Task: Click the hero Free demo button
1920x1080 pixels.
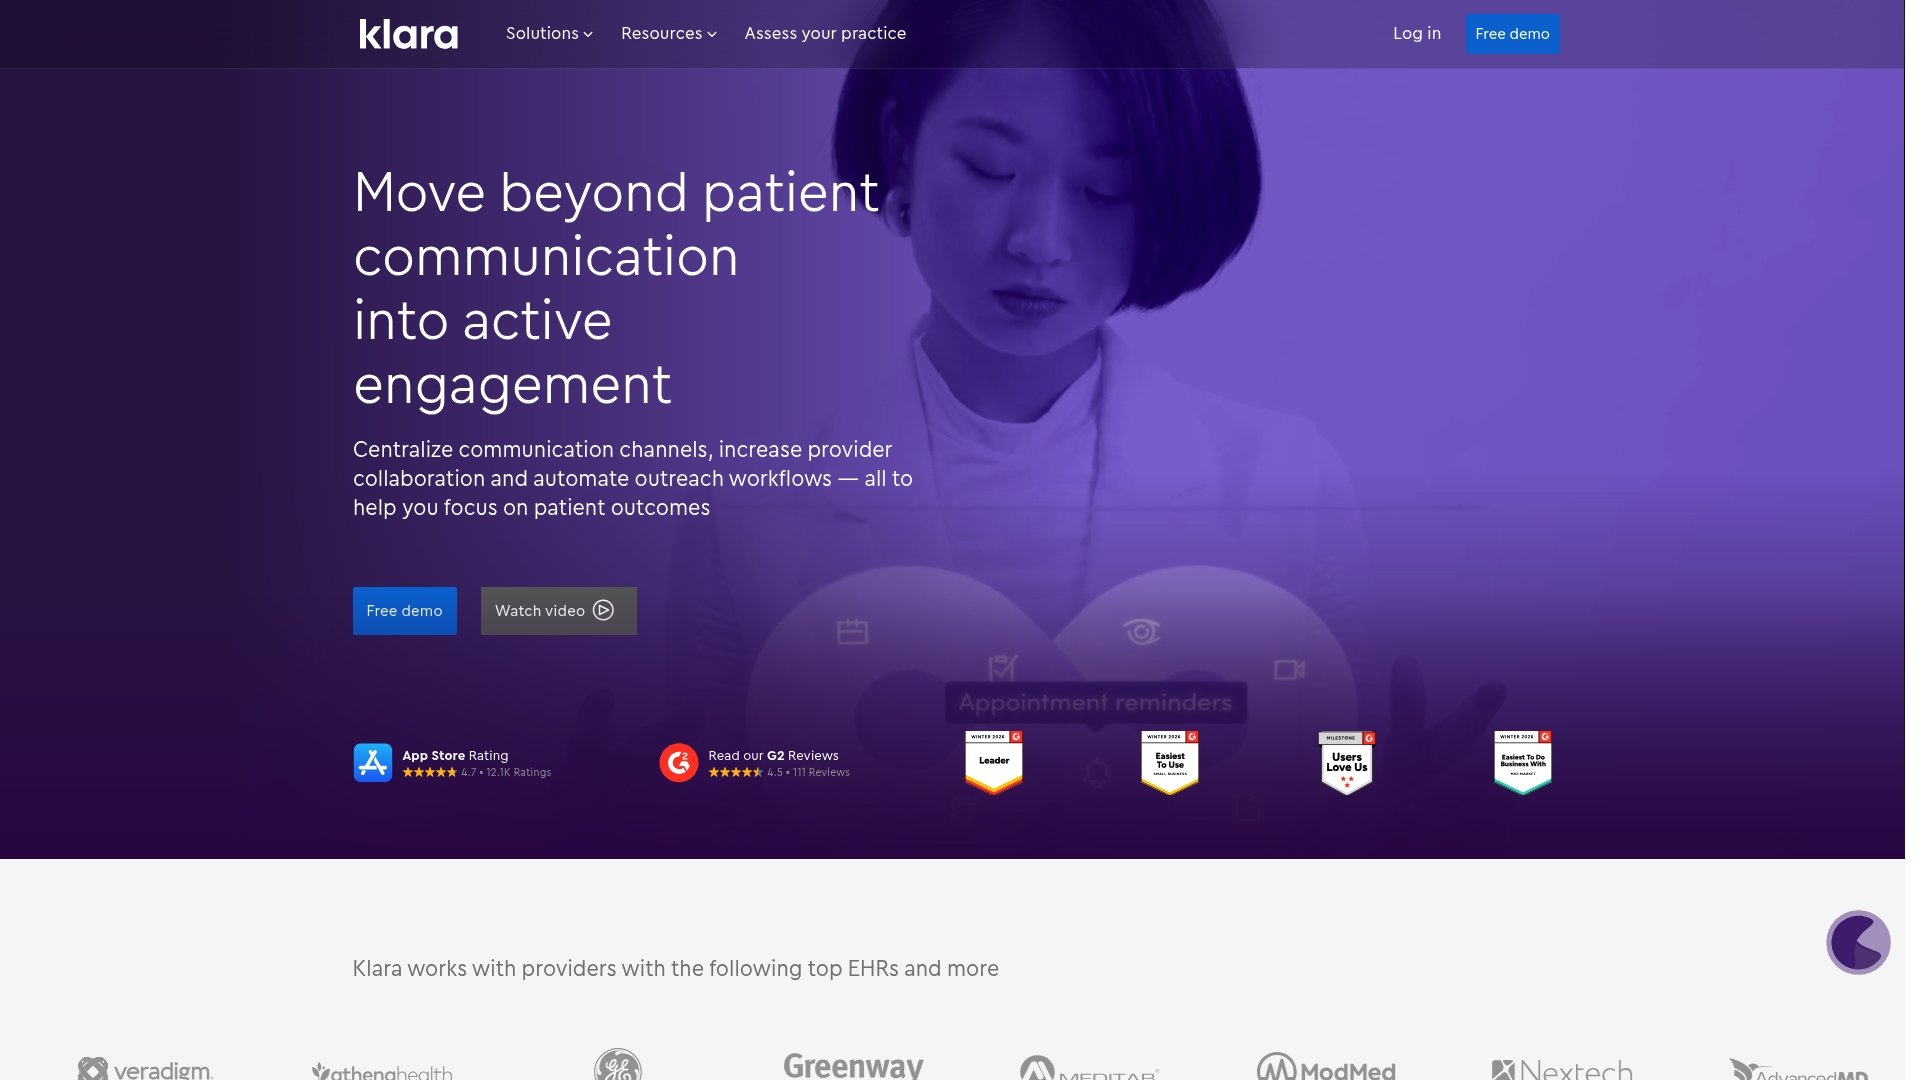Action: click(x=404, y=610)
